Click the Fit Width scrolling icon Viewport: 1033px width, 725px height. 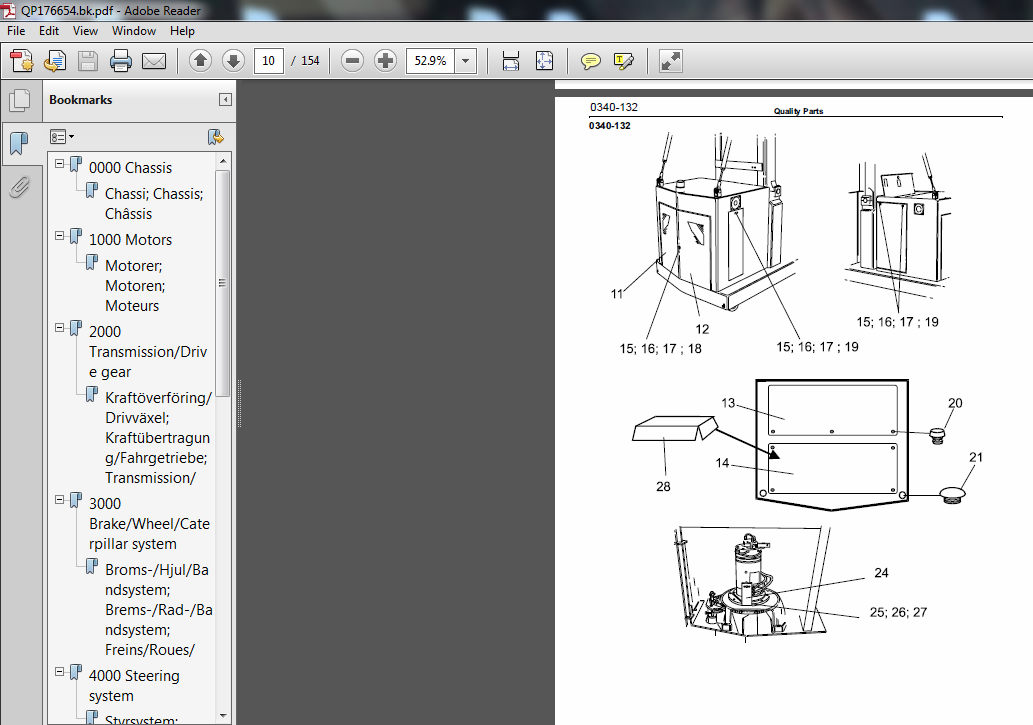[x=511, y=61]
